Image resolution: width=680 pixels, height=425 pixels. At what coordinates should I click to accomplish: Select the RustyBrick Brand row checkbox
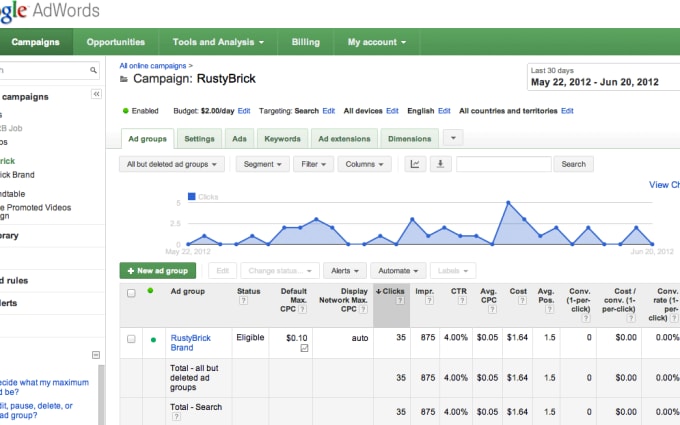pyautogui.click(x=131, y=339)
